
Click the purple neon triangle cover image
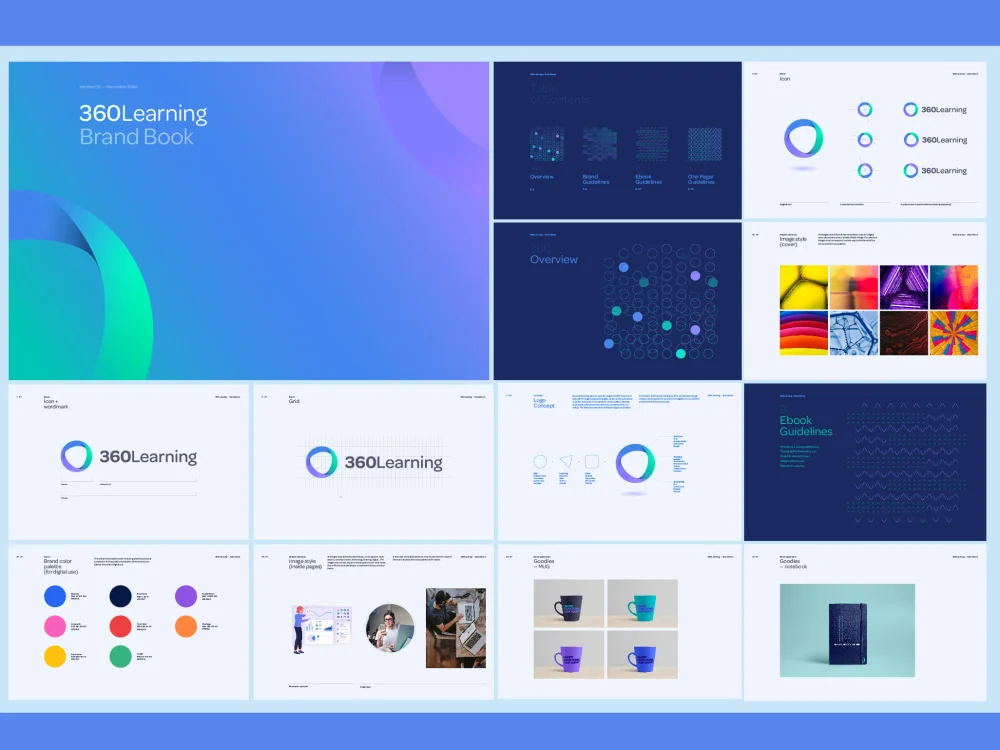point(904,287)
